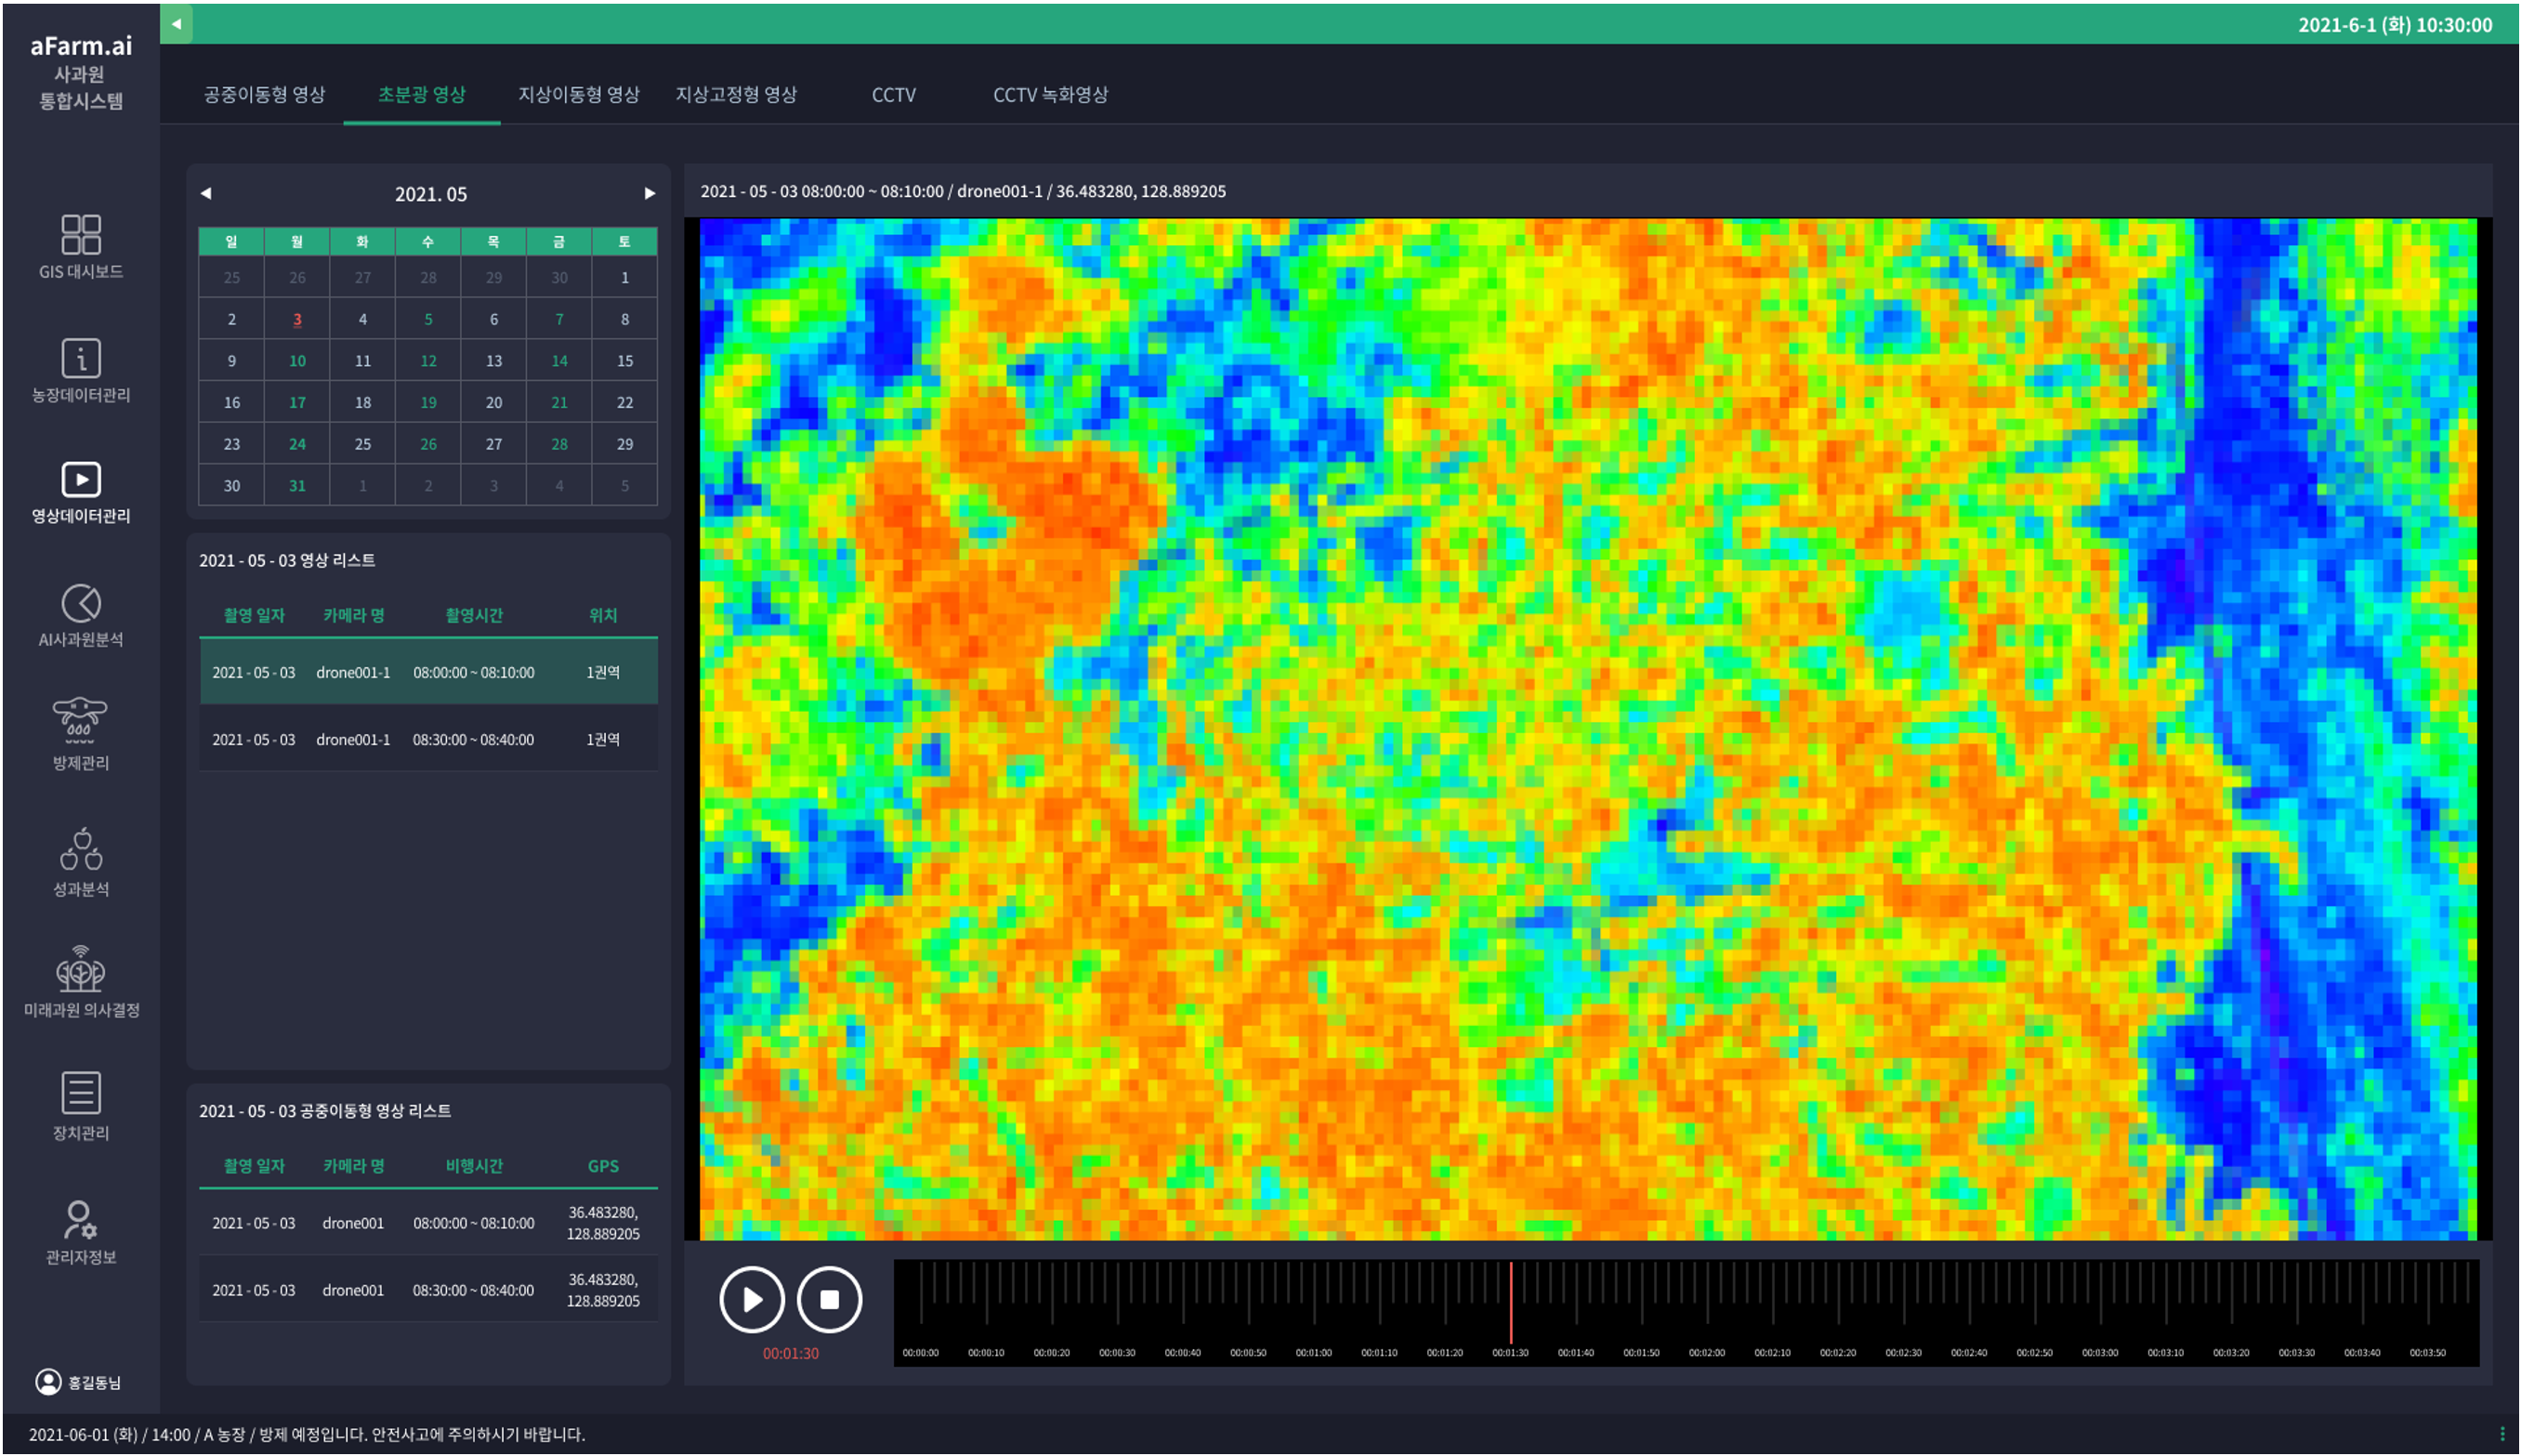Select the 08:30:00 ~ 08:40:00 drone001-1 video row
The height and width of the screenshot is (1456, 2521).
[x=428, y=739]
